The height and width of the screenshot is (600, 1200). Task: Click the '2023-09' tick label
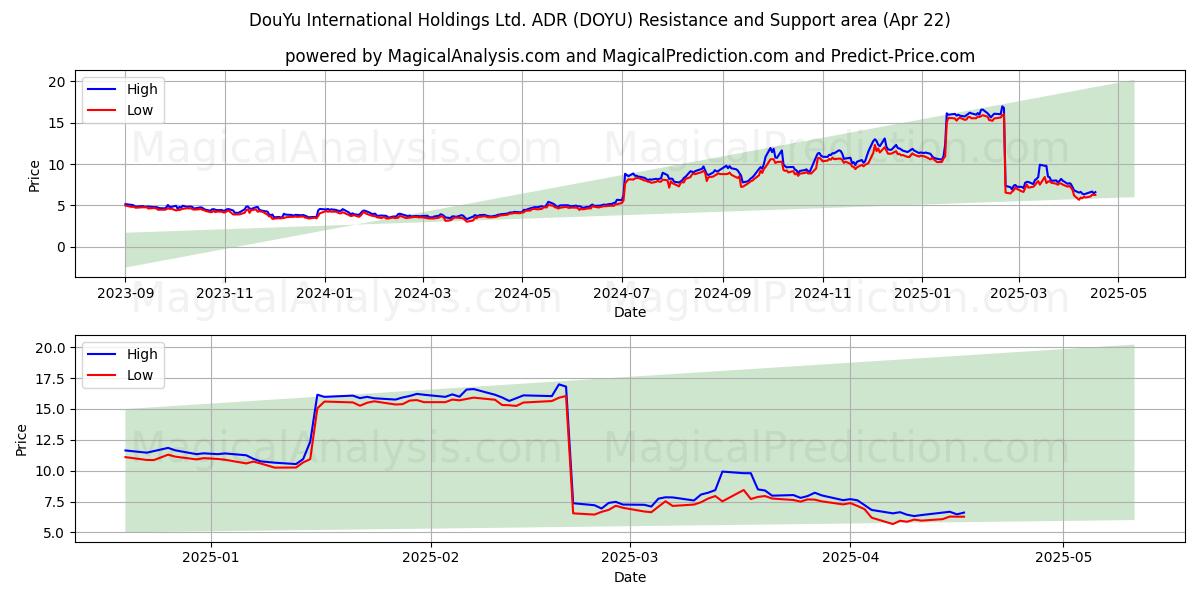click(125, 294)
